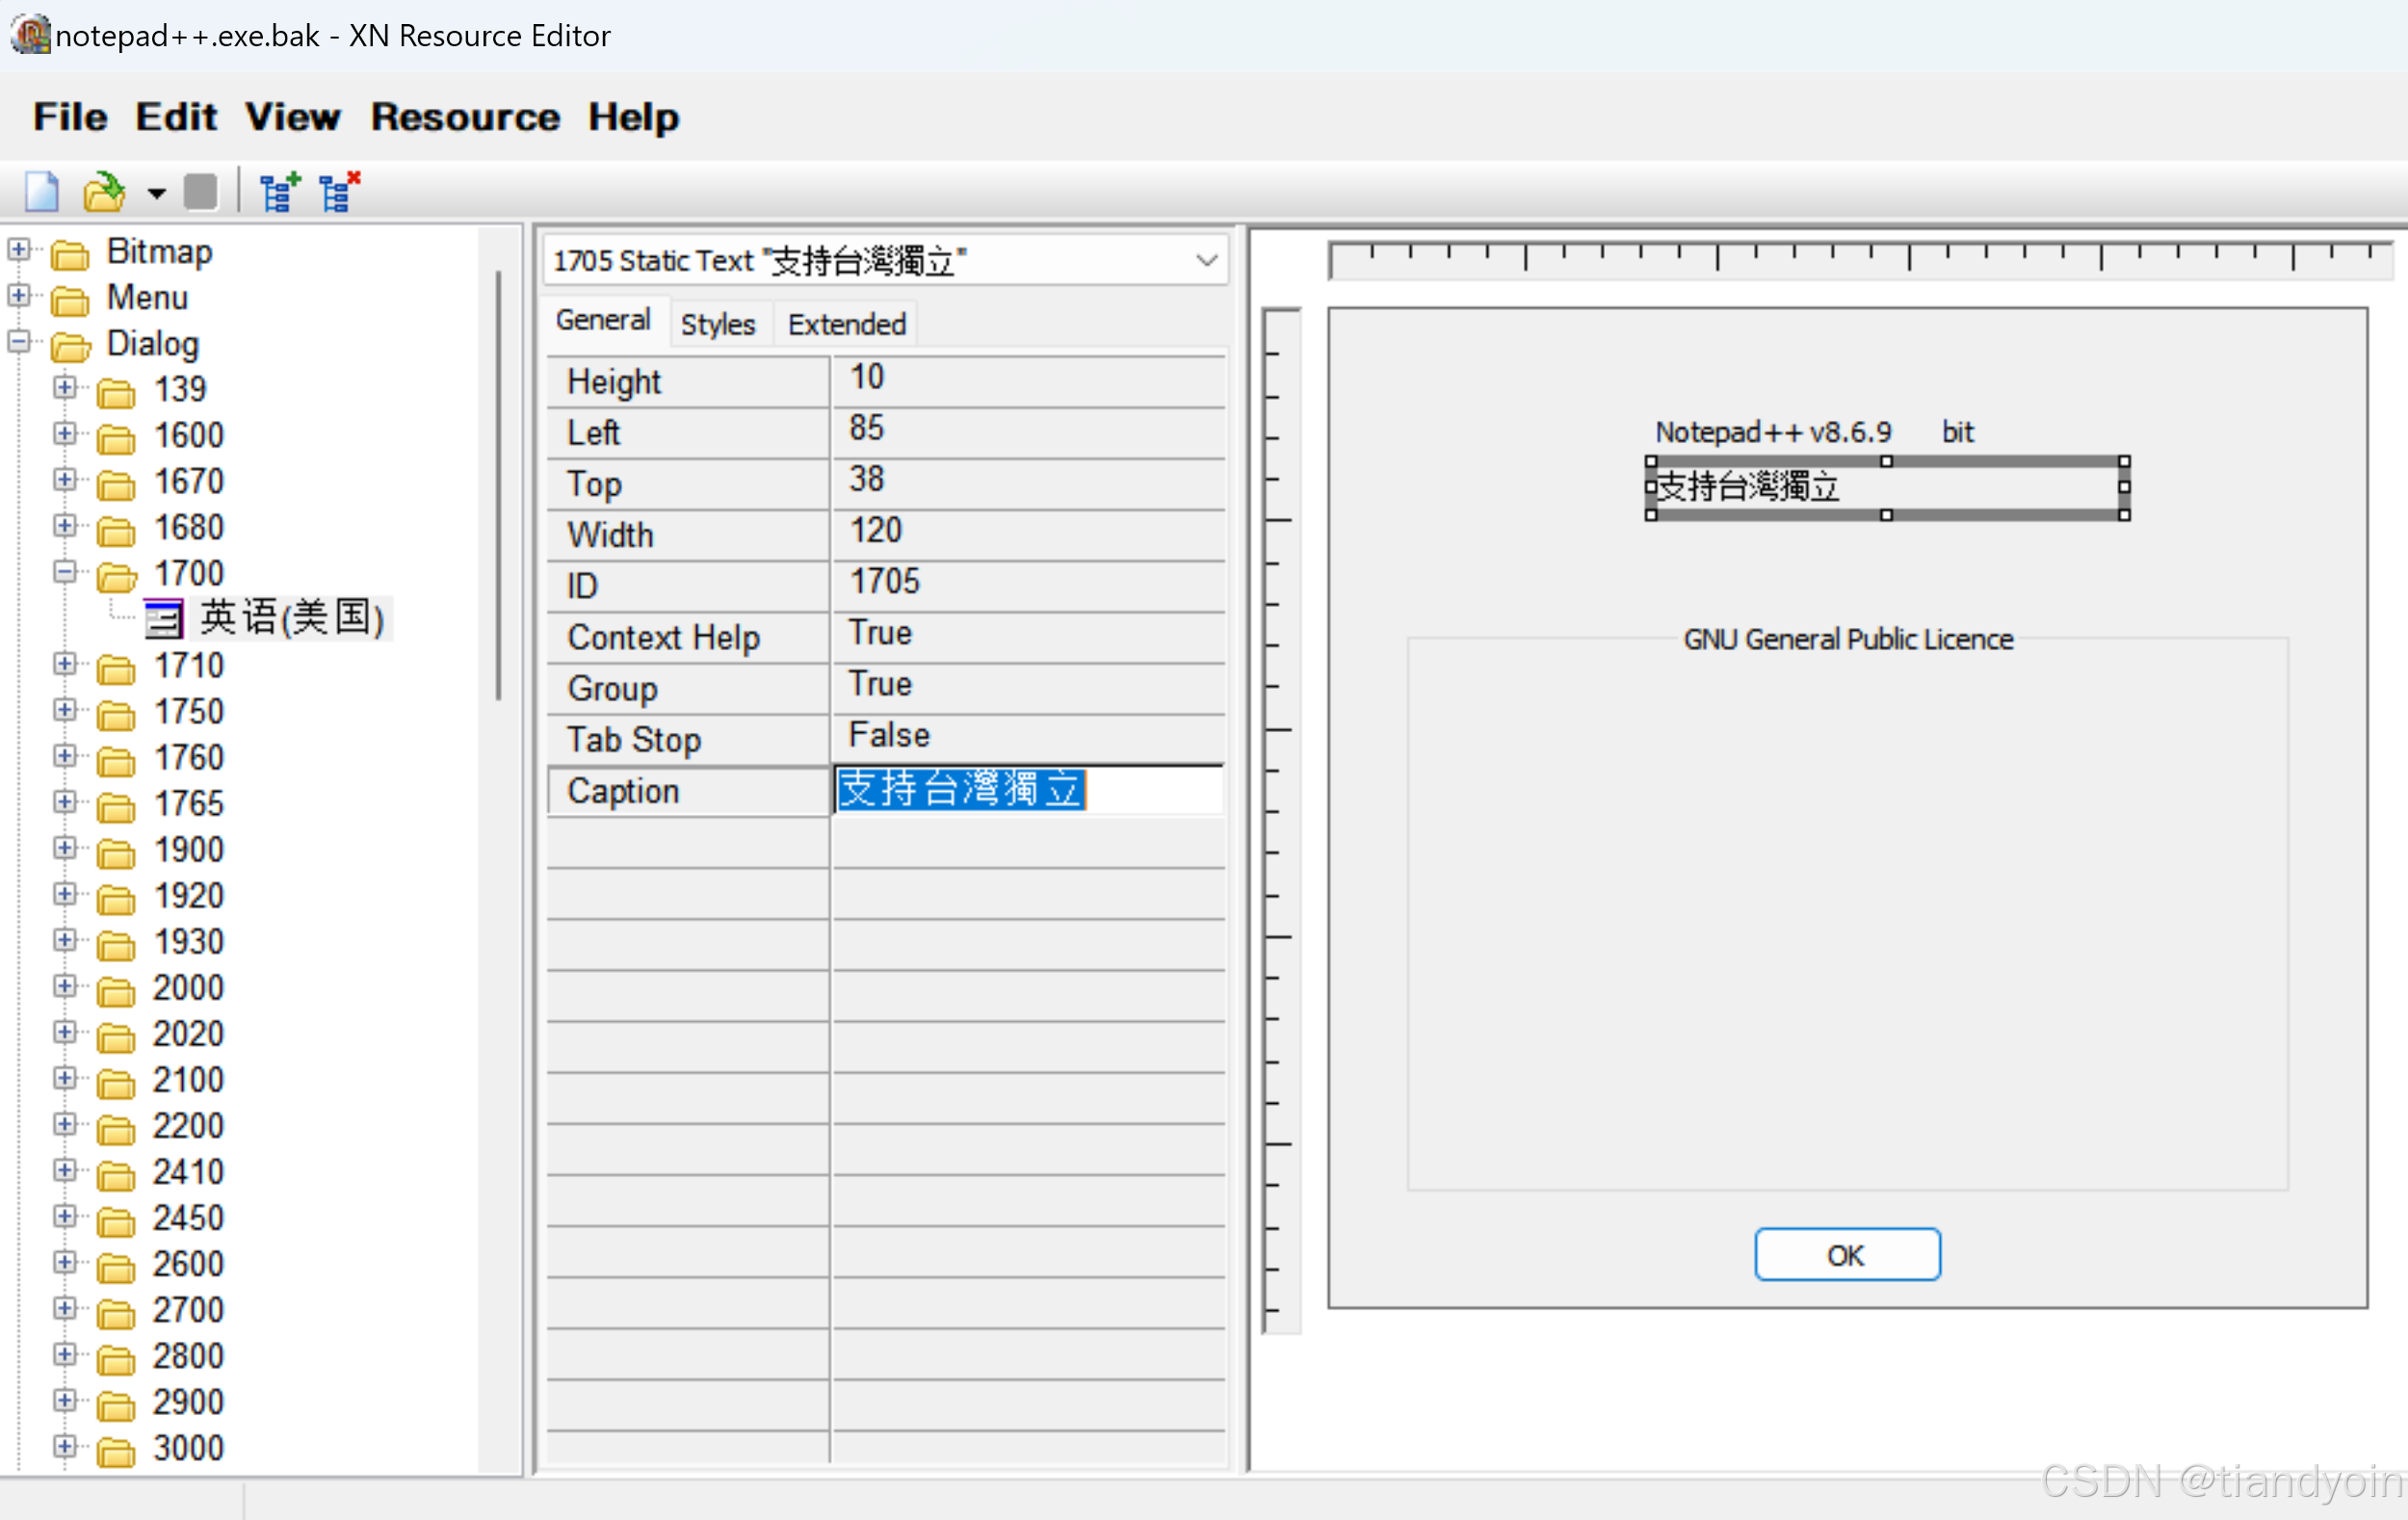Collapse the 1700 dialog folder
Viewport: 2408px width, 1520px height.
tap(65, 571)
